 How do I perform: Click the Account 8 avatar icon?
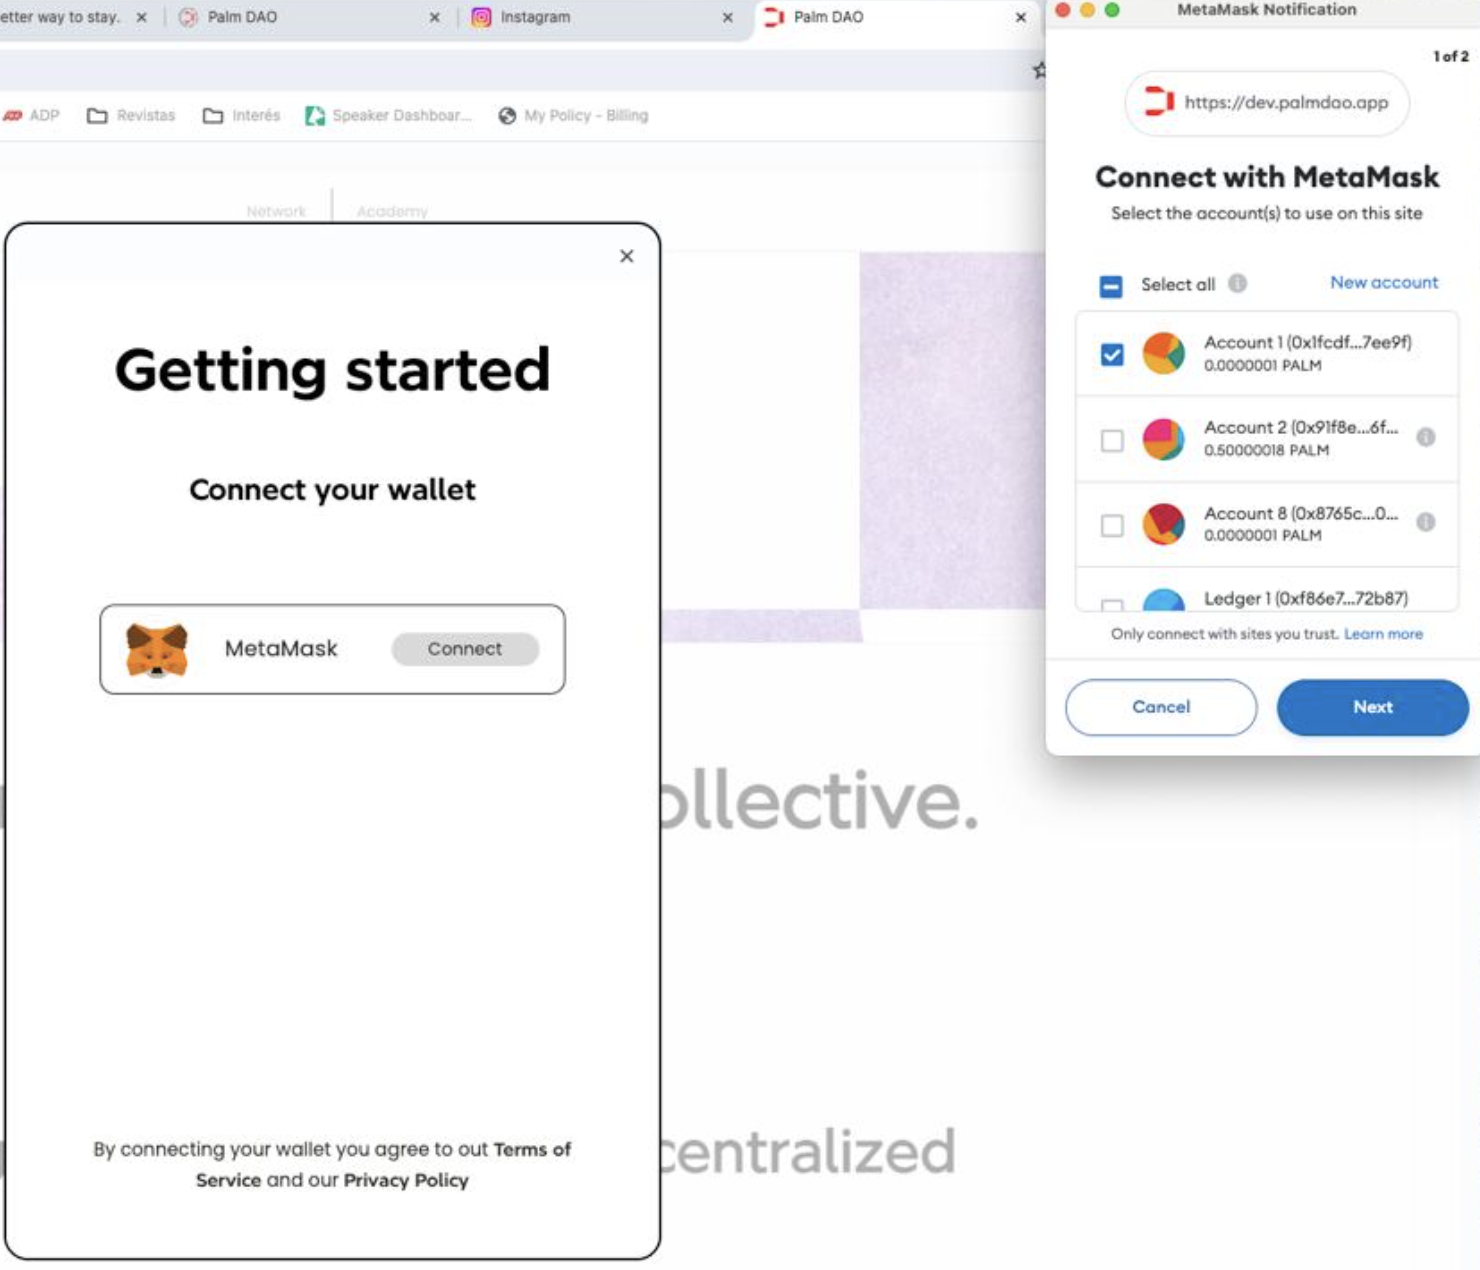1163,524
